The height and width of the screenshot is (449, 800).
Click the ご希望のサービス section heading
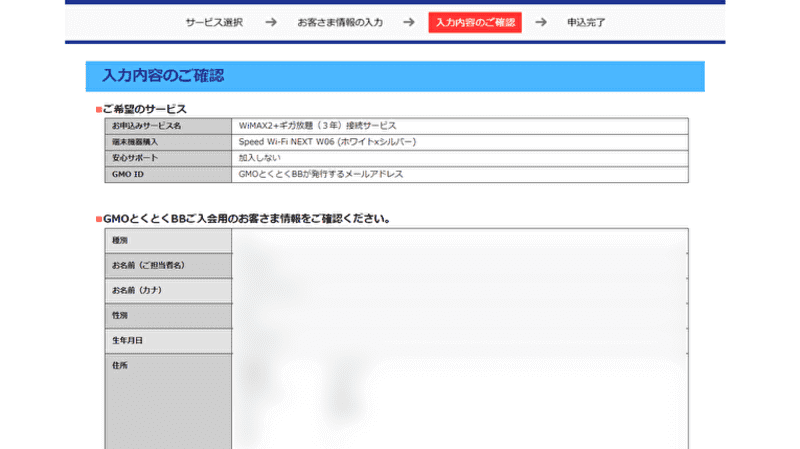145,109
